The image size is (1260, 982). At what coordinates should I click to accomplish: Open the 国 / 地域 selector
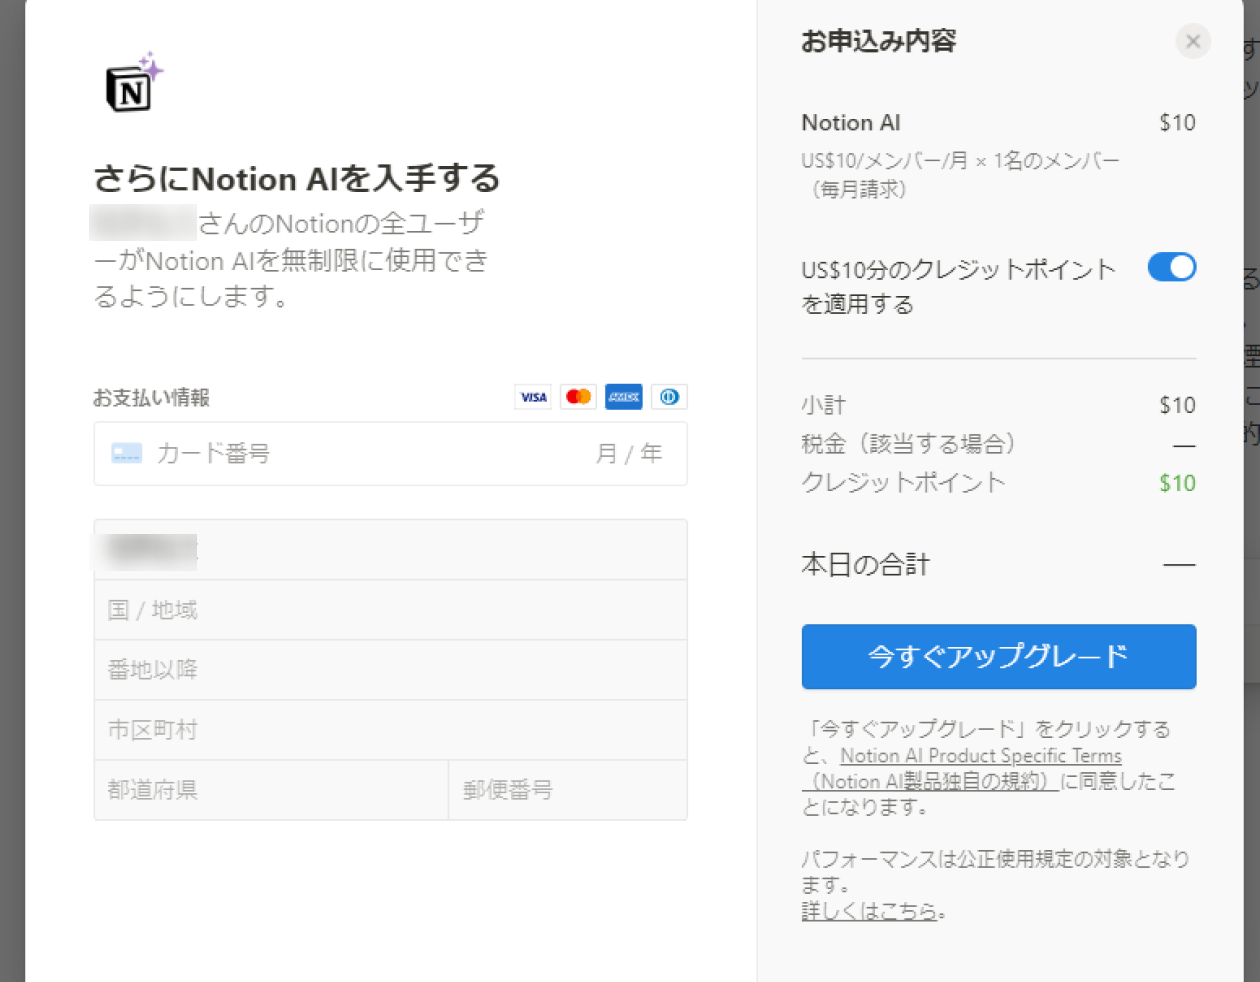tap(390, 609)
